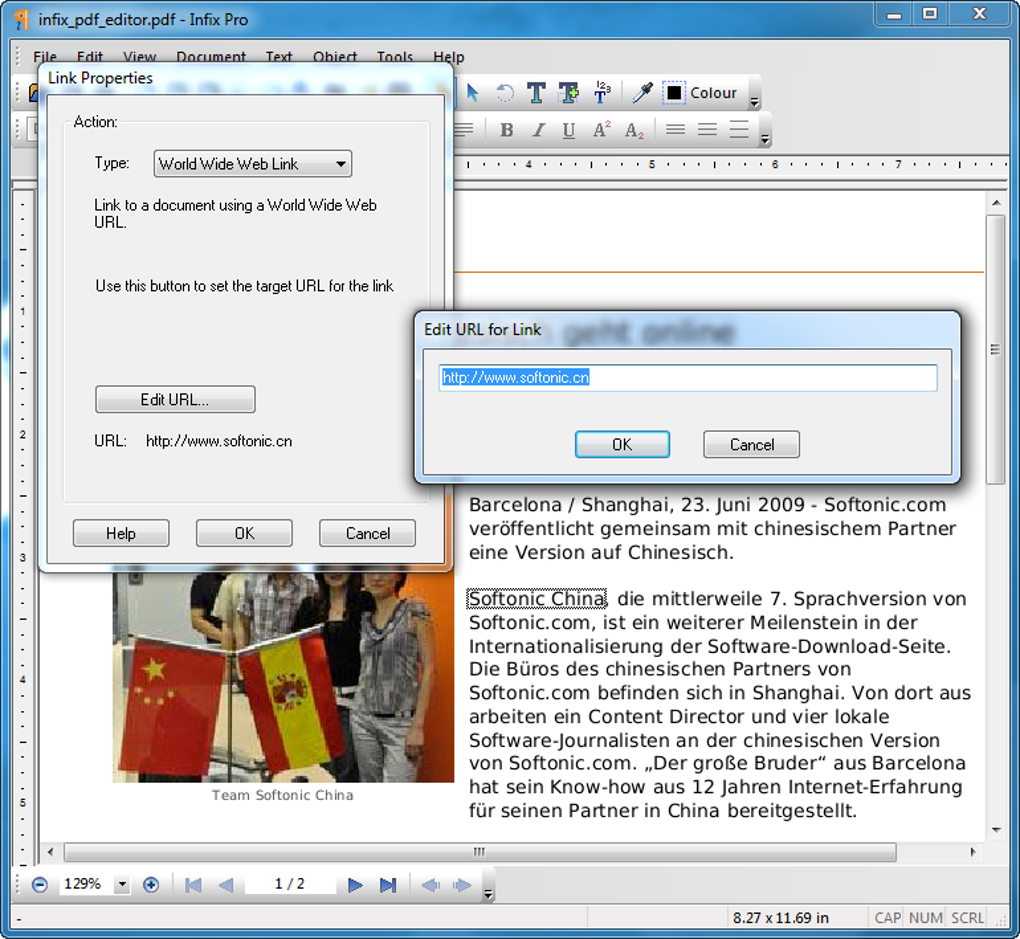Image resolution: width=1020 pixels, height=939 pixels.
Task: Jump to the last page
Action: (x=388, y=885)
